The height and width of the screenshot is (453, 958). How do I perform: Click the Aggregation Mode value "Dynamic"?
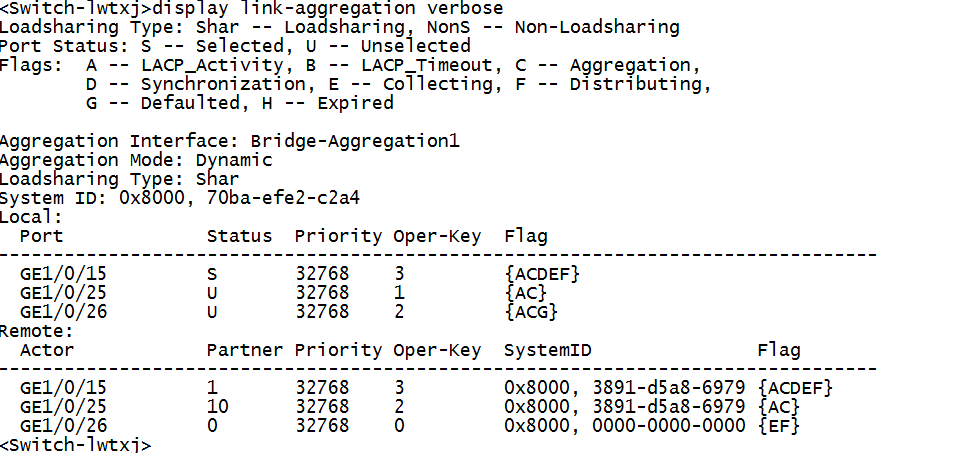[x=235, y=160]
